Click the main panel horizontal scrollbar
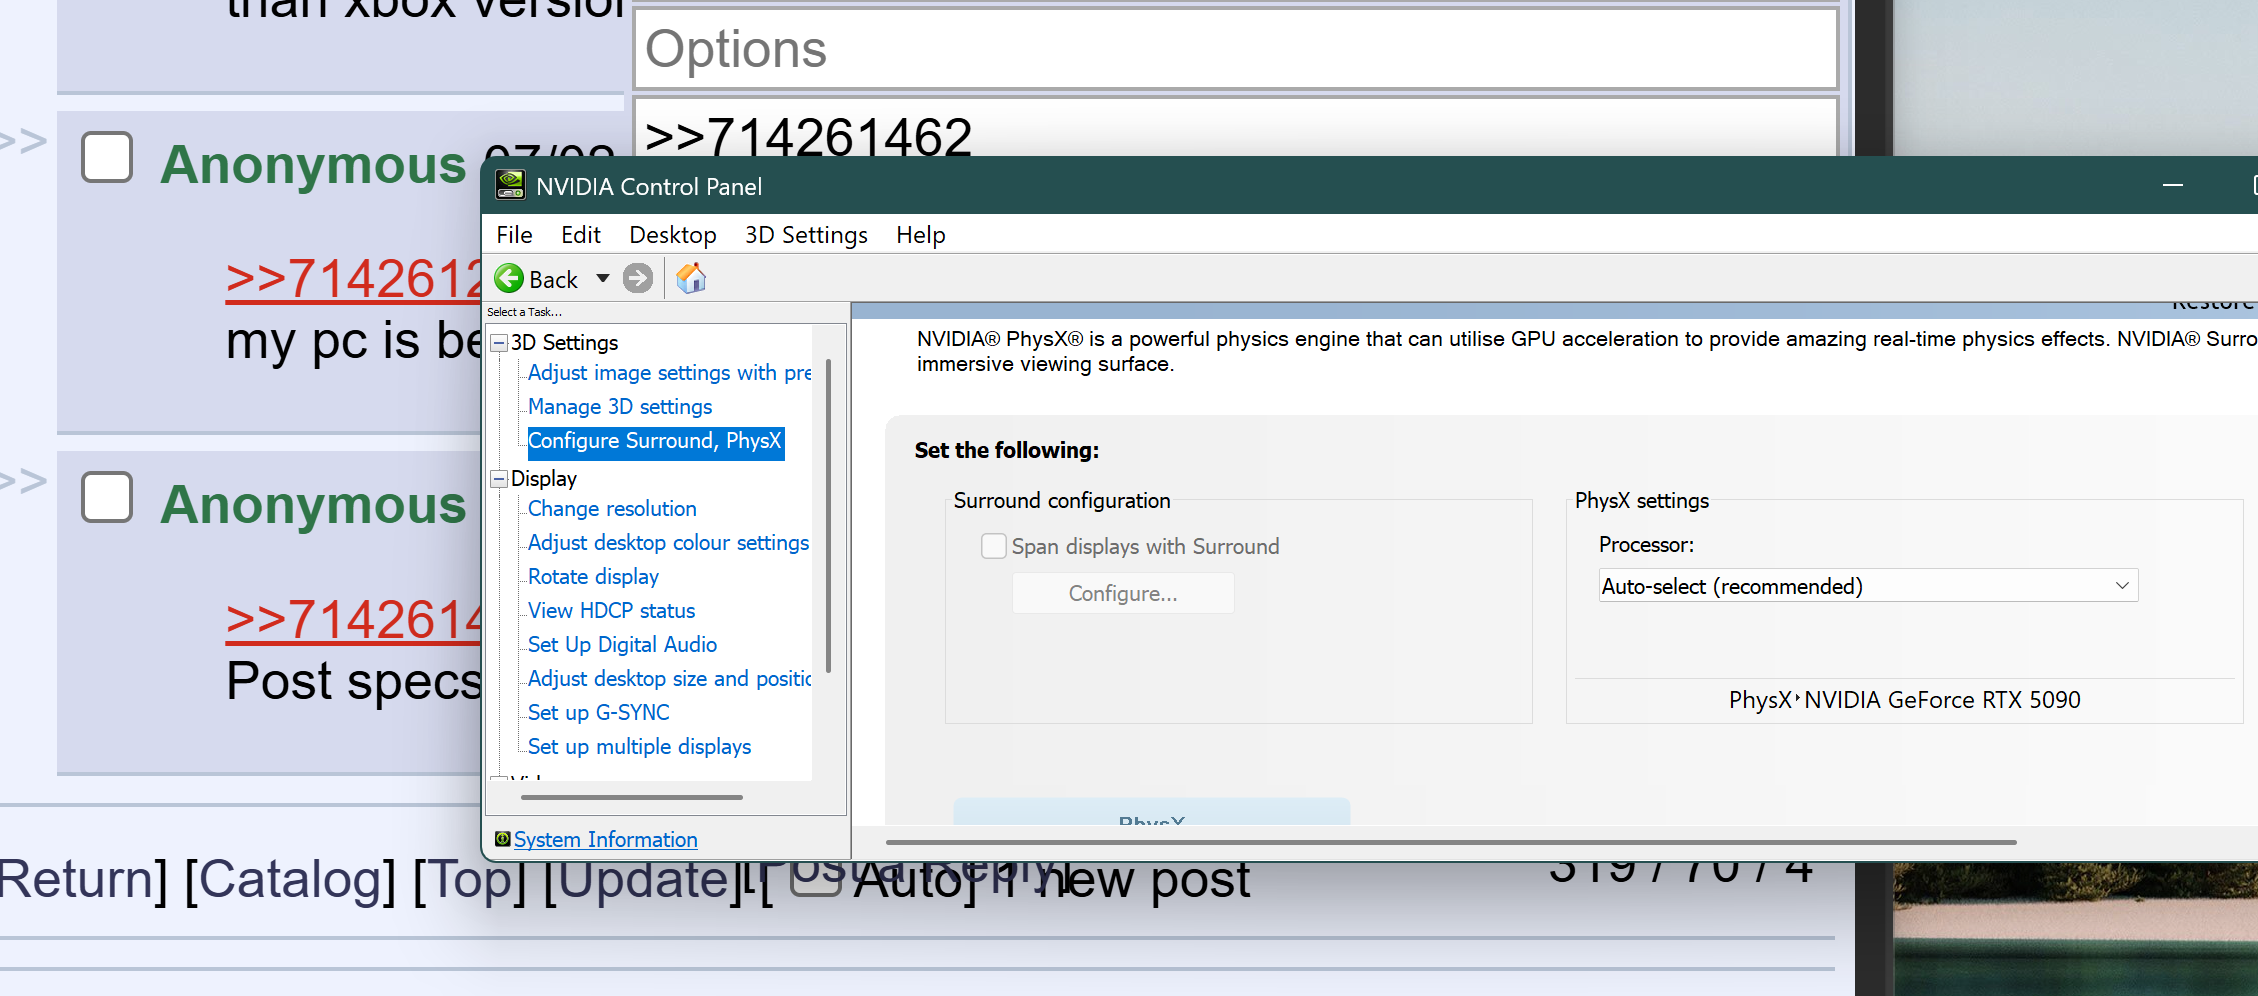 point(1451,842)
